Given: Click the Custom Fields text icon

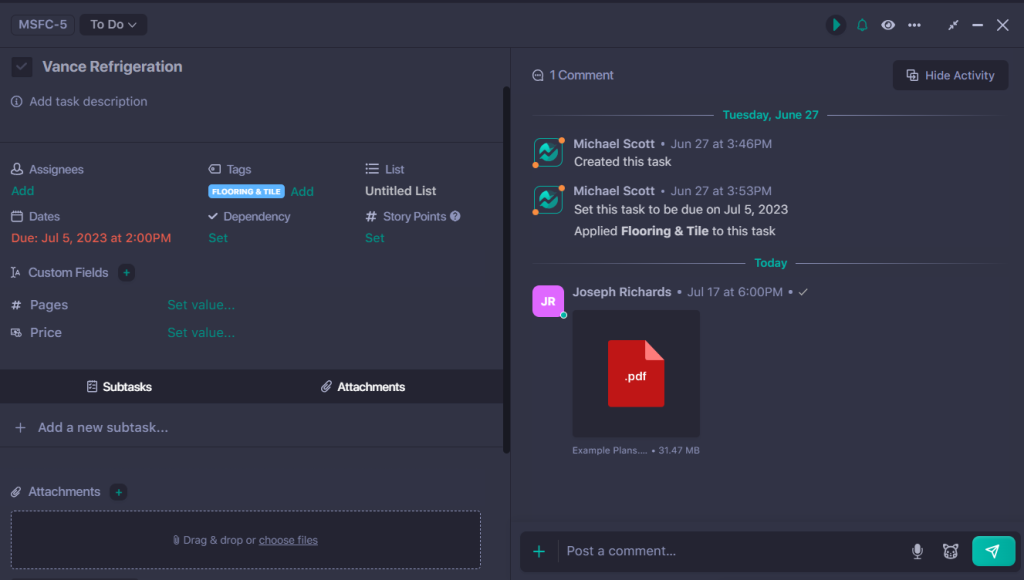Looking at the screenshot, I should (16, 272).
